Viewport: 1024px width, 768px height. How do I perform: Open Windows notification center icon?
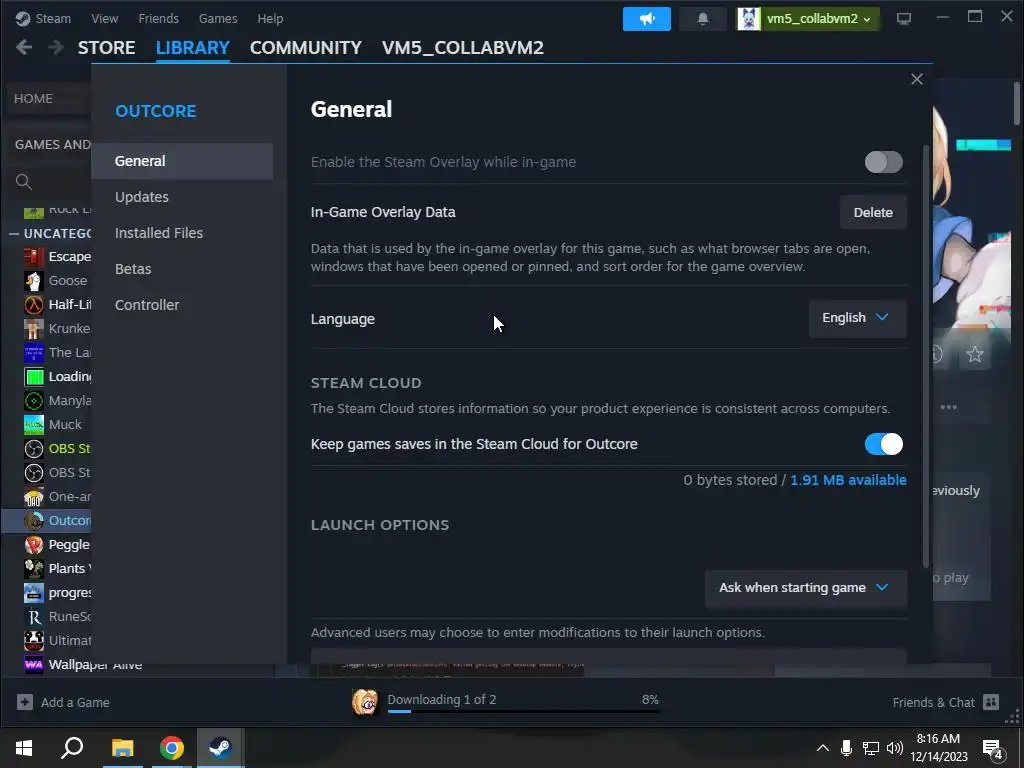point(993,749)
